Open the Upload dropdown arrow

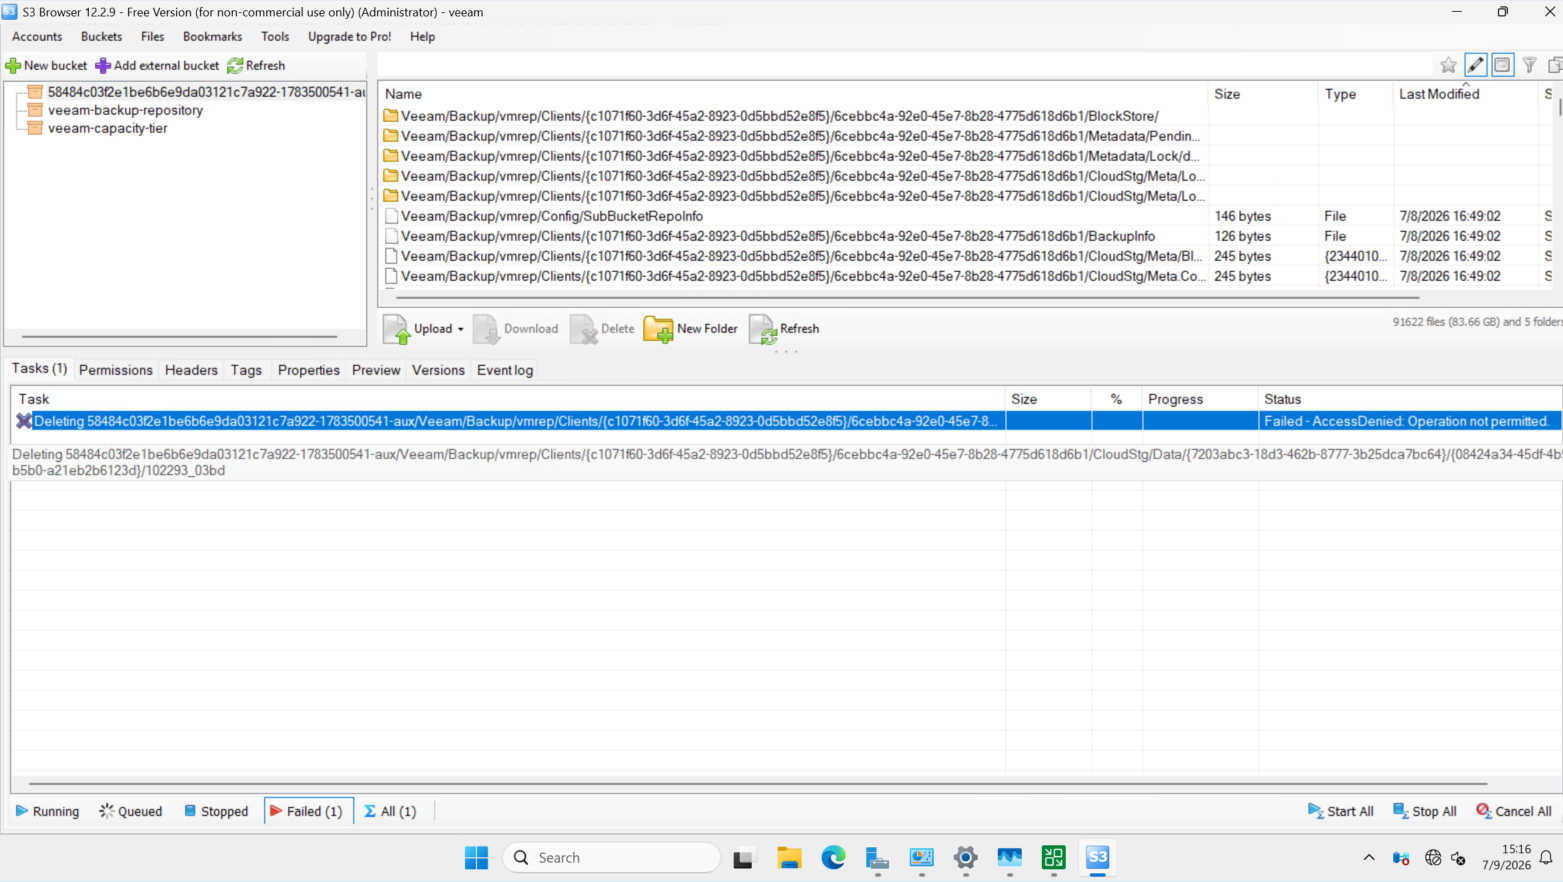click(461, 329)
